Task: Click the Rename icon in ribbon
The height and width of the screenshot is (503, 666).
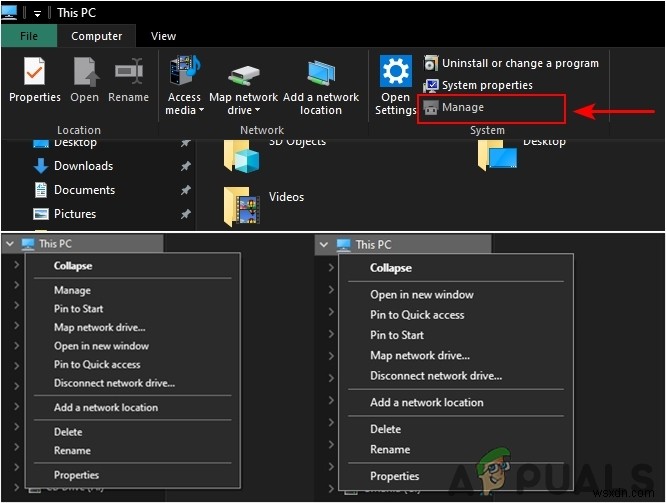Action: pyautogui.click(x=129, y=71)
